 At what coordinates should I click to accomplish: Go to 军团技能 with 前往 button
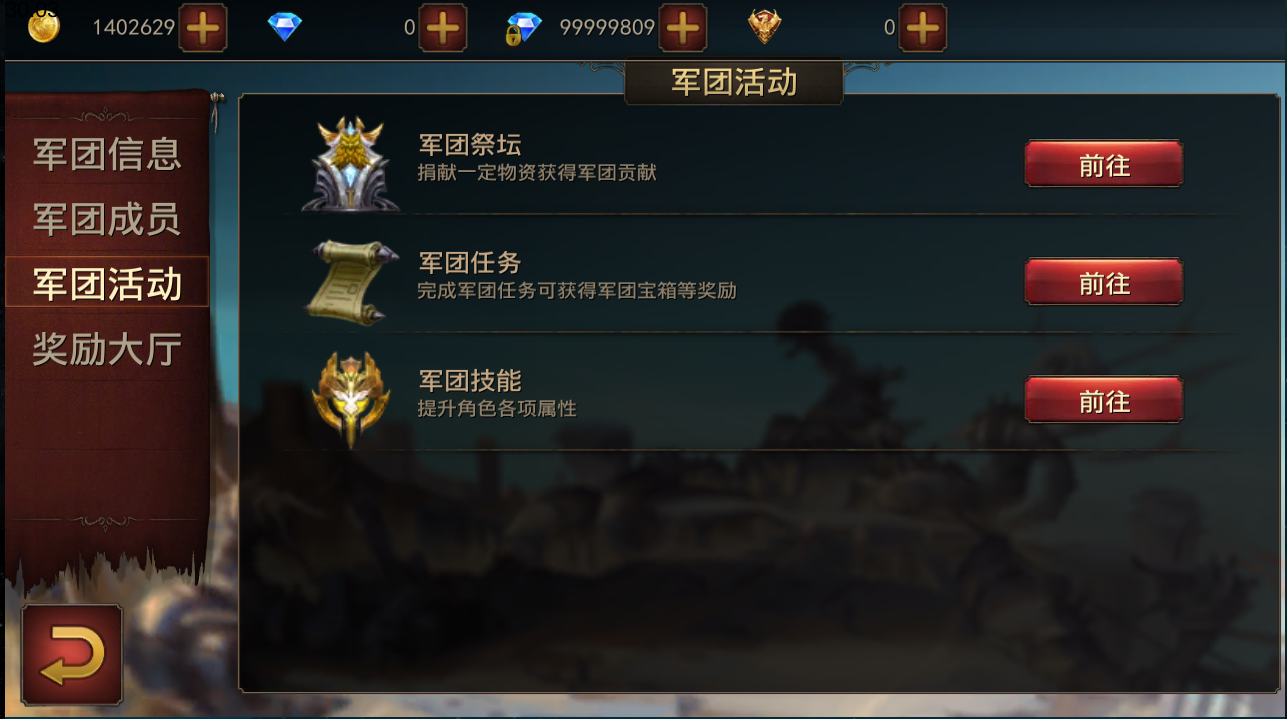click(x=1104, y=401)
